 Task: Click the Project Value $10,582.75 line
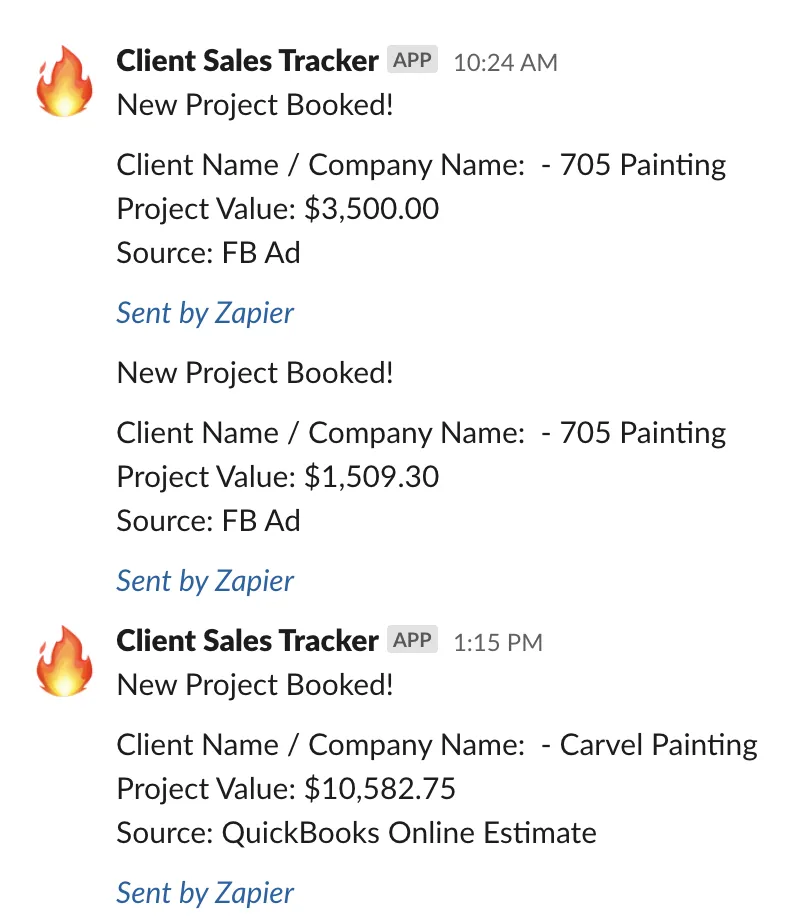[x=286, y=789]
